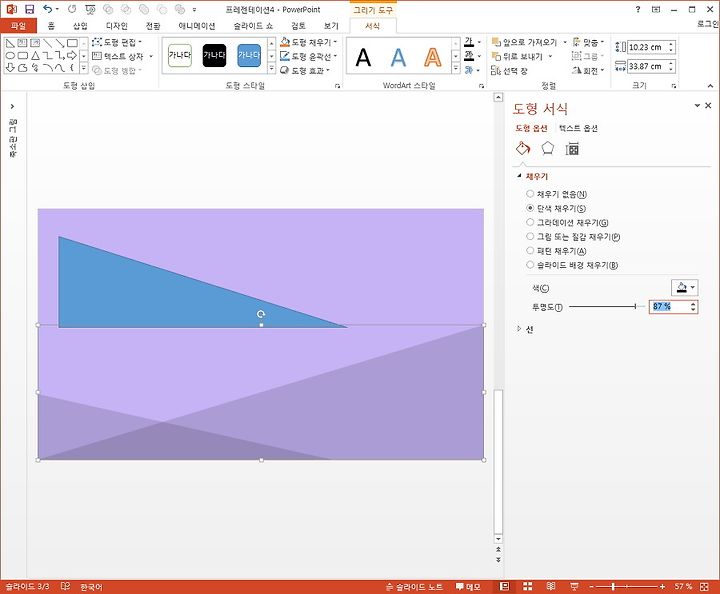Open the fill Color (색) picker button
The height and width of the screenshot is (594, 720).
684,288
